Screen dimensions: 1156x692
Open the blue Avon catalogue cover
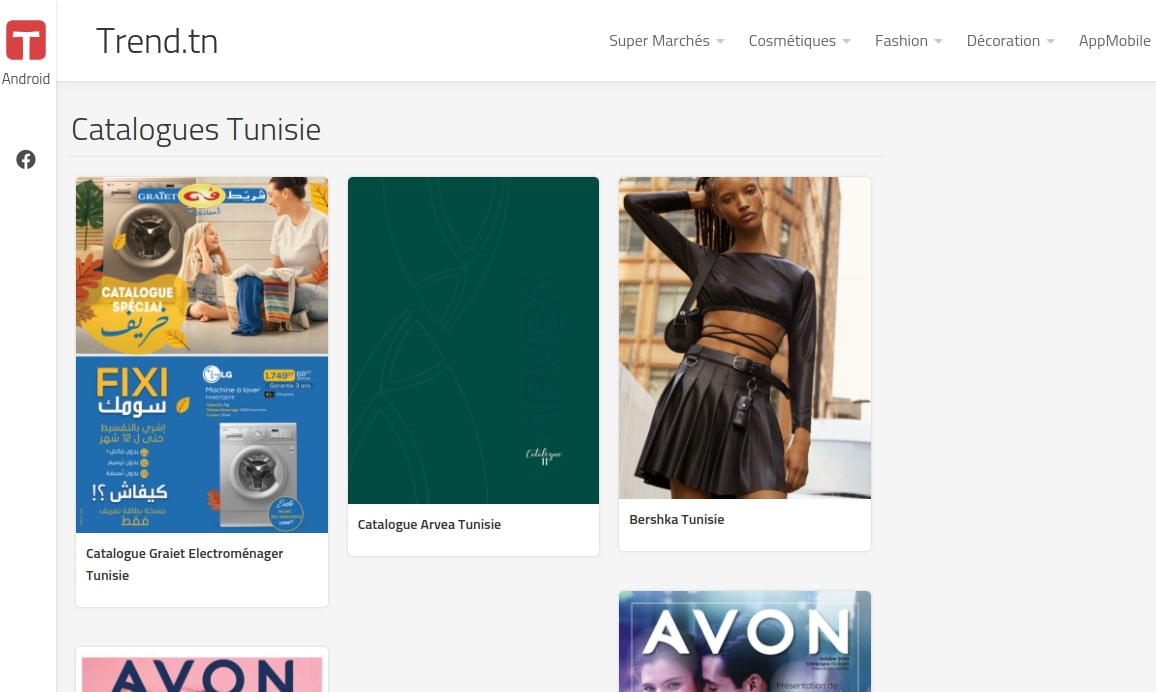pos(745,641)
